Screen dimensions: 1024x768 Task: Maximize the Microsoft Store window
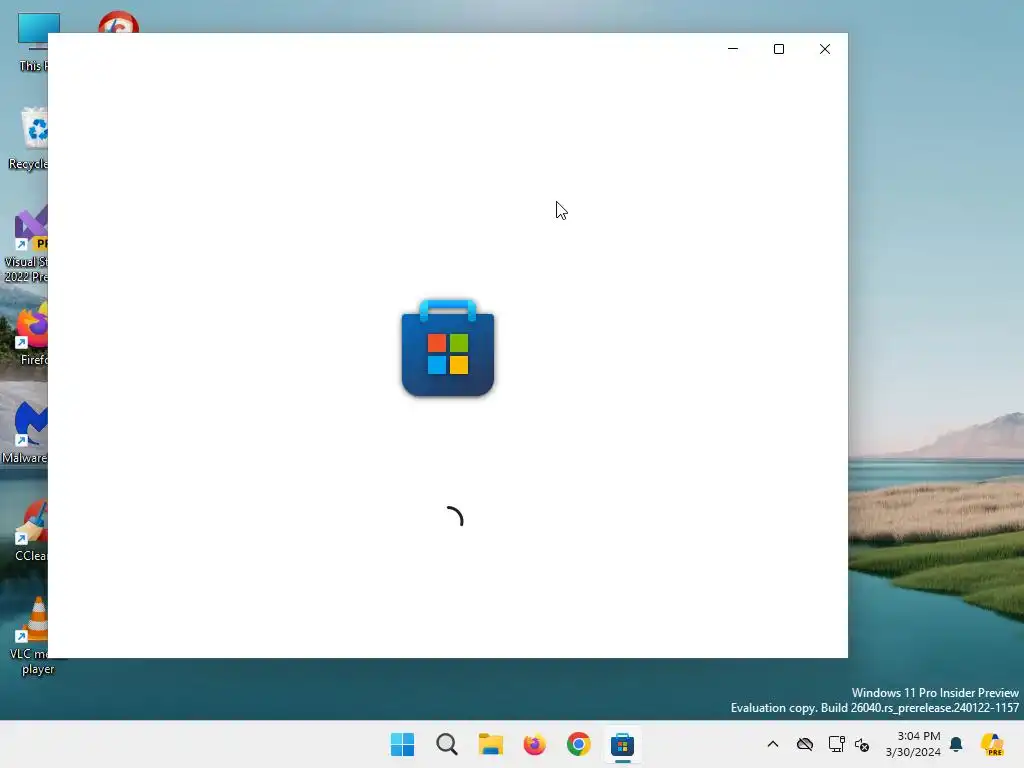[x=778, y=49]
